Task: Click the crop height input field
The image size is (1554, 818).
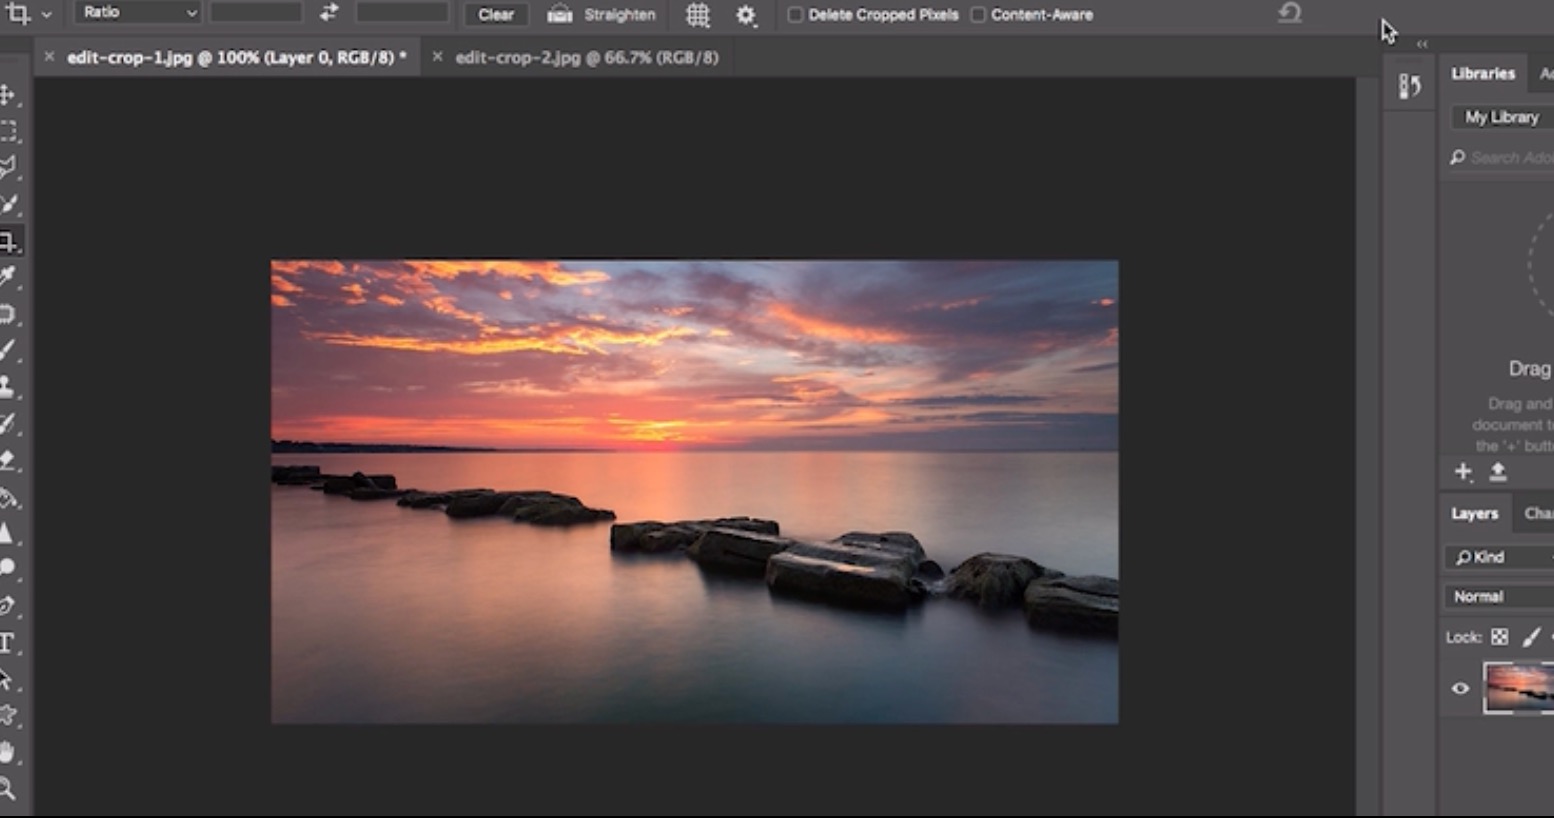Action: click(402, 12)
